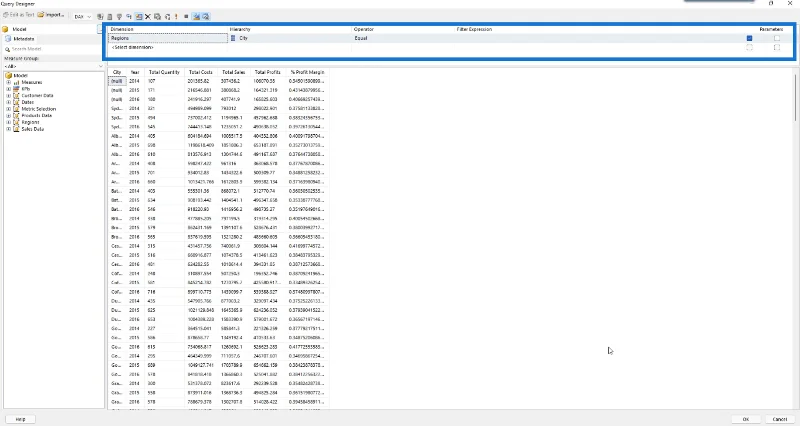This screenshot has height=426, width=800.
Task: Click the Total Profits column header
Action: (x=268, y=72)
